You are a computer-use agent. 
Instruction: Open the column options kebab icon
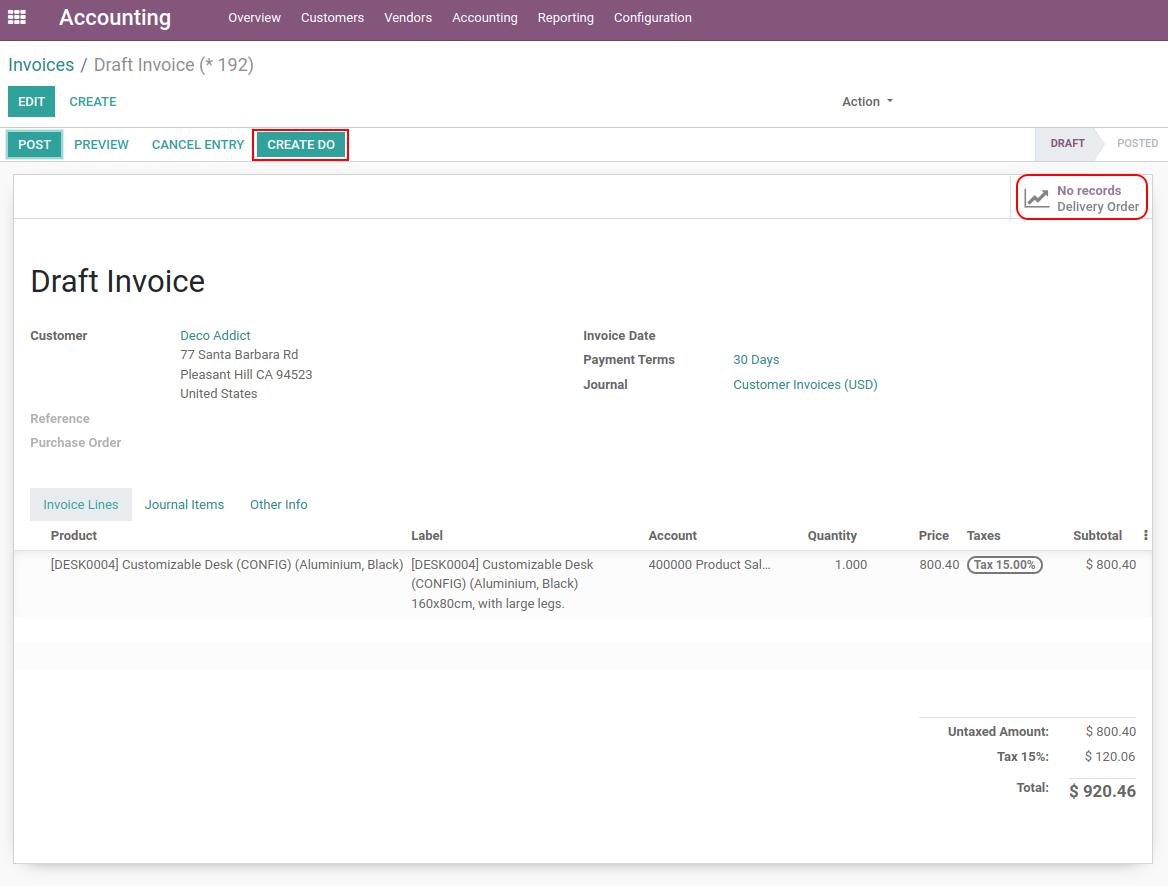(x=1146, y=535)
